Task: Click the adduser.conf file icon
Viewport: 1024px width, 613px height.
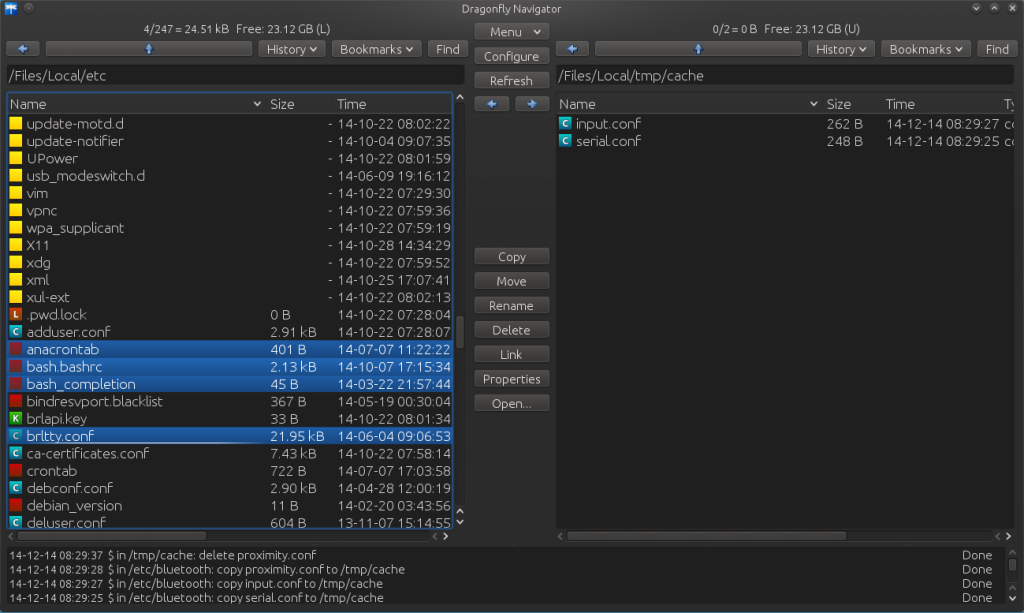Action: 16,332
